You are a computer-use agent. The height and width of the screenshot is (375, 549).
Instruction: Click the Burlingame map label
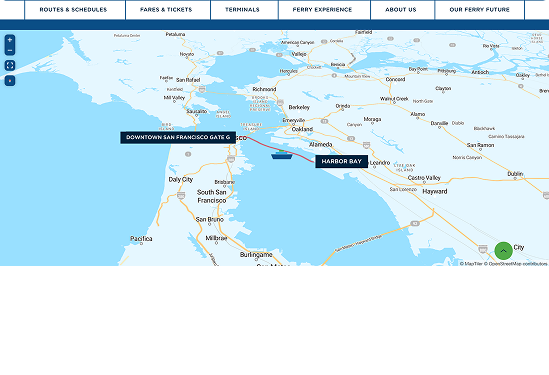pyautogui.click(x=256, y=255)
